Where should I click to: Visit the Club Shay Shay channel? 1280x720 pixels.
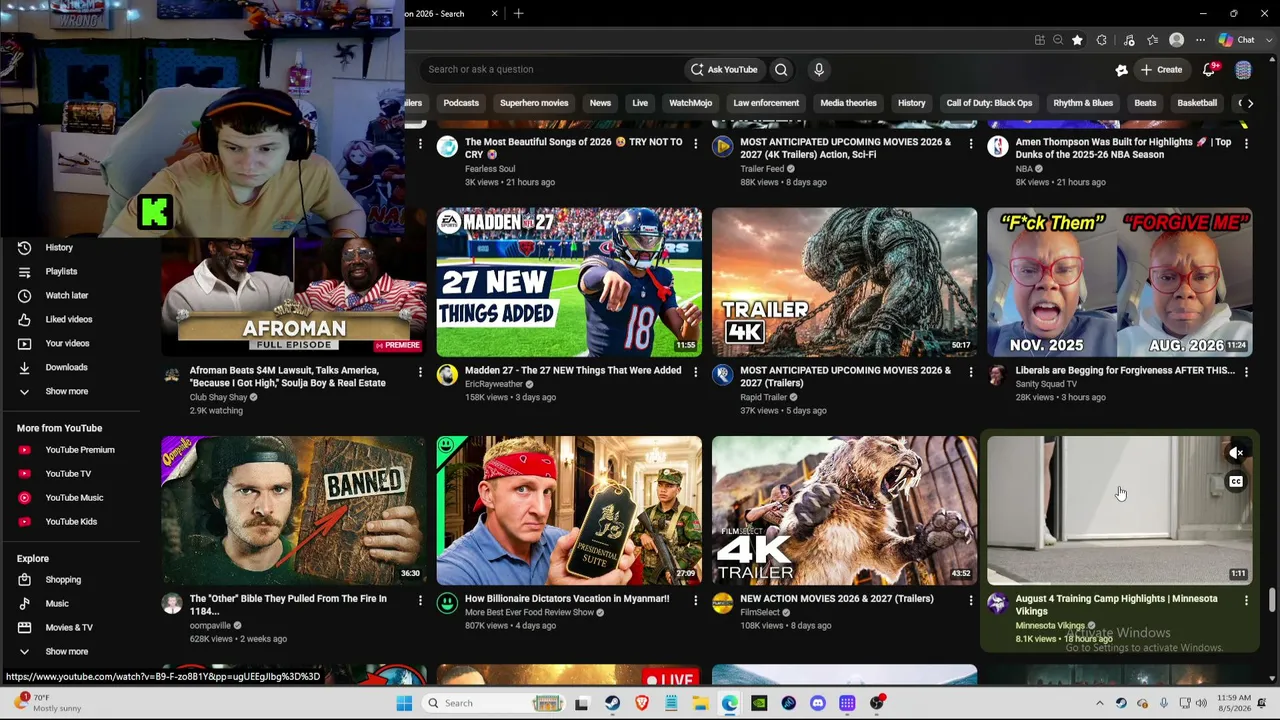pyautogui.click(x=218, y=397)
